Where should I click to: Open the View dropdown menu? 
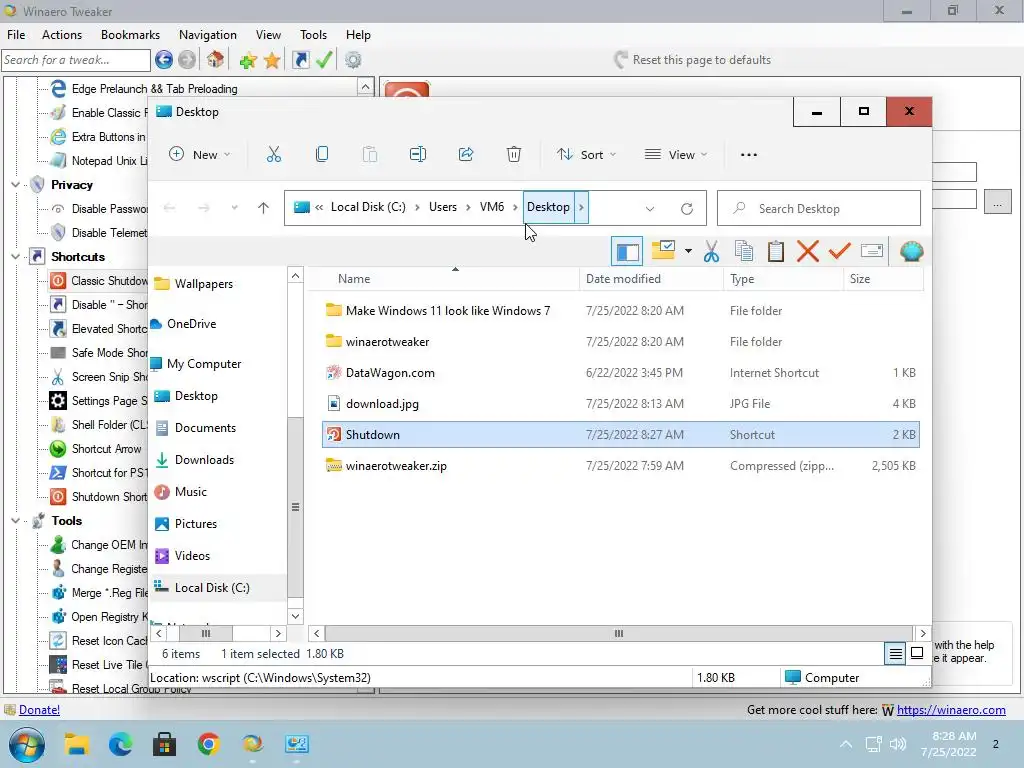click(x=675, y=155)
